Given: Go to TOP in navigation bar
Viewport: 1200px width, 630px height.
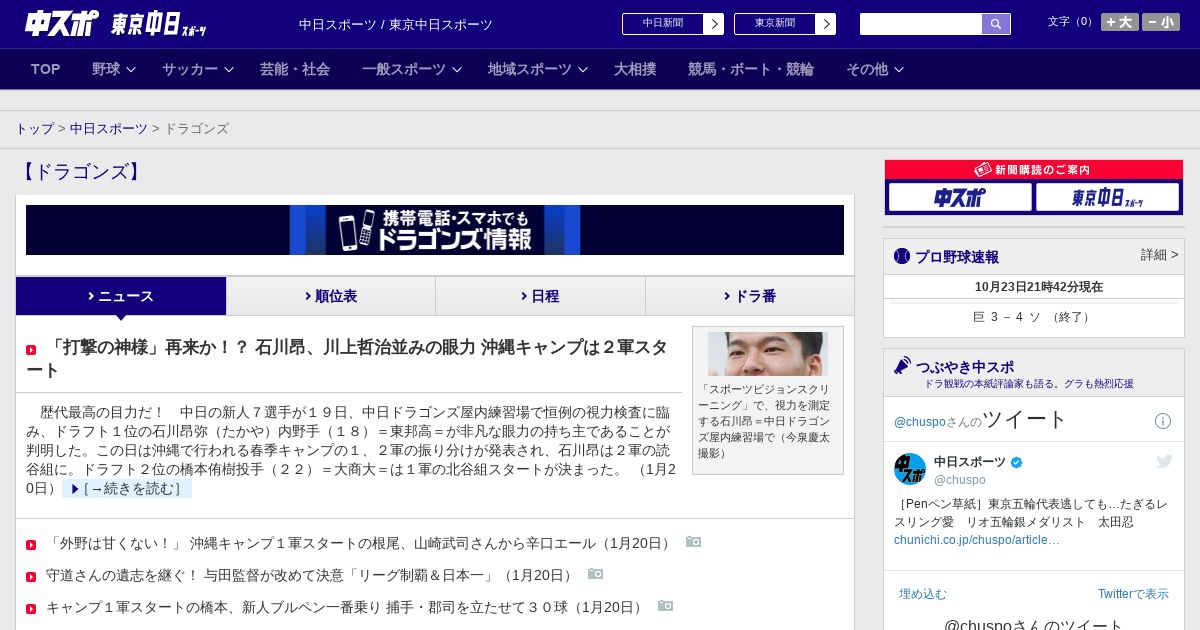Looking at the screenshot, I should (x=46, y=69).
